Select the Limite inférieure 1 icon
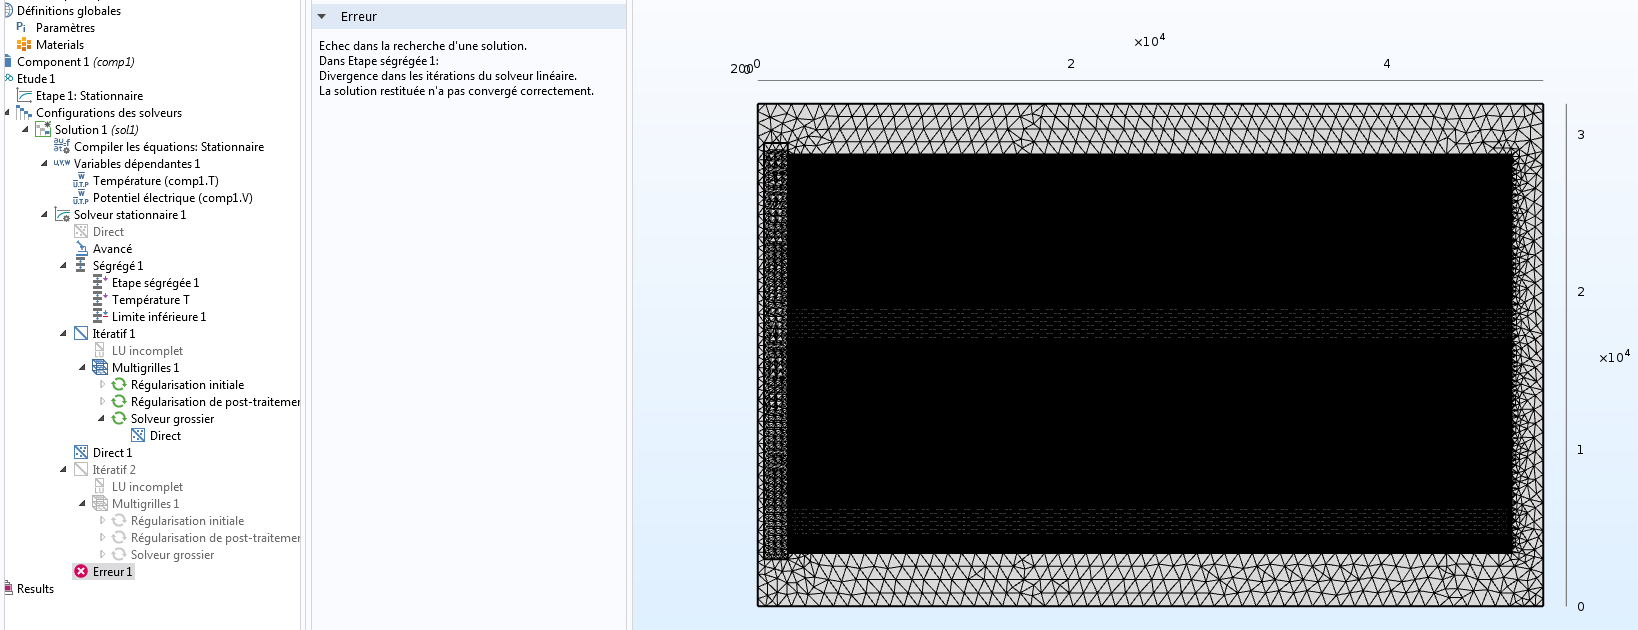Image resolution: width=1638 pixels, height=630 pixels. pyautogui.click(x=99, y=317)
